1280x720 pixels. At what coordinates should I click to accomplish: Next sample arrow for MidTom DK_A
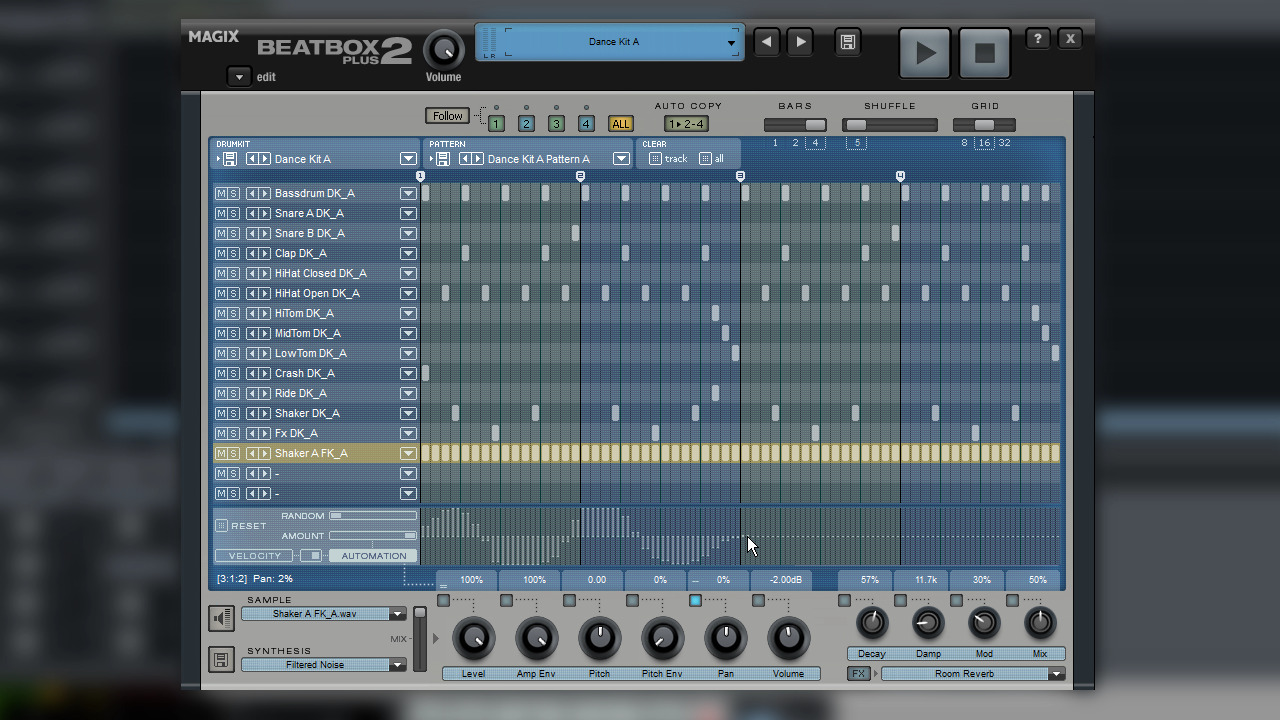(265, 333)
